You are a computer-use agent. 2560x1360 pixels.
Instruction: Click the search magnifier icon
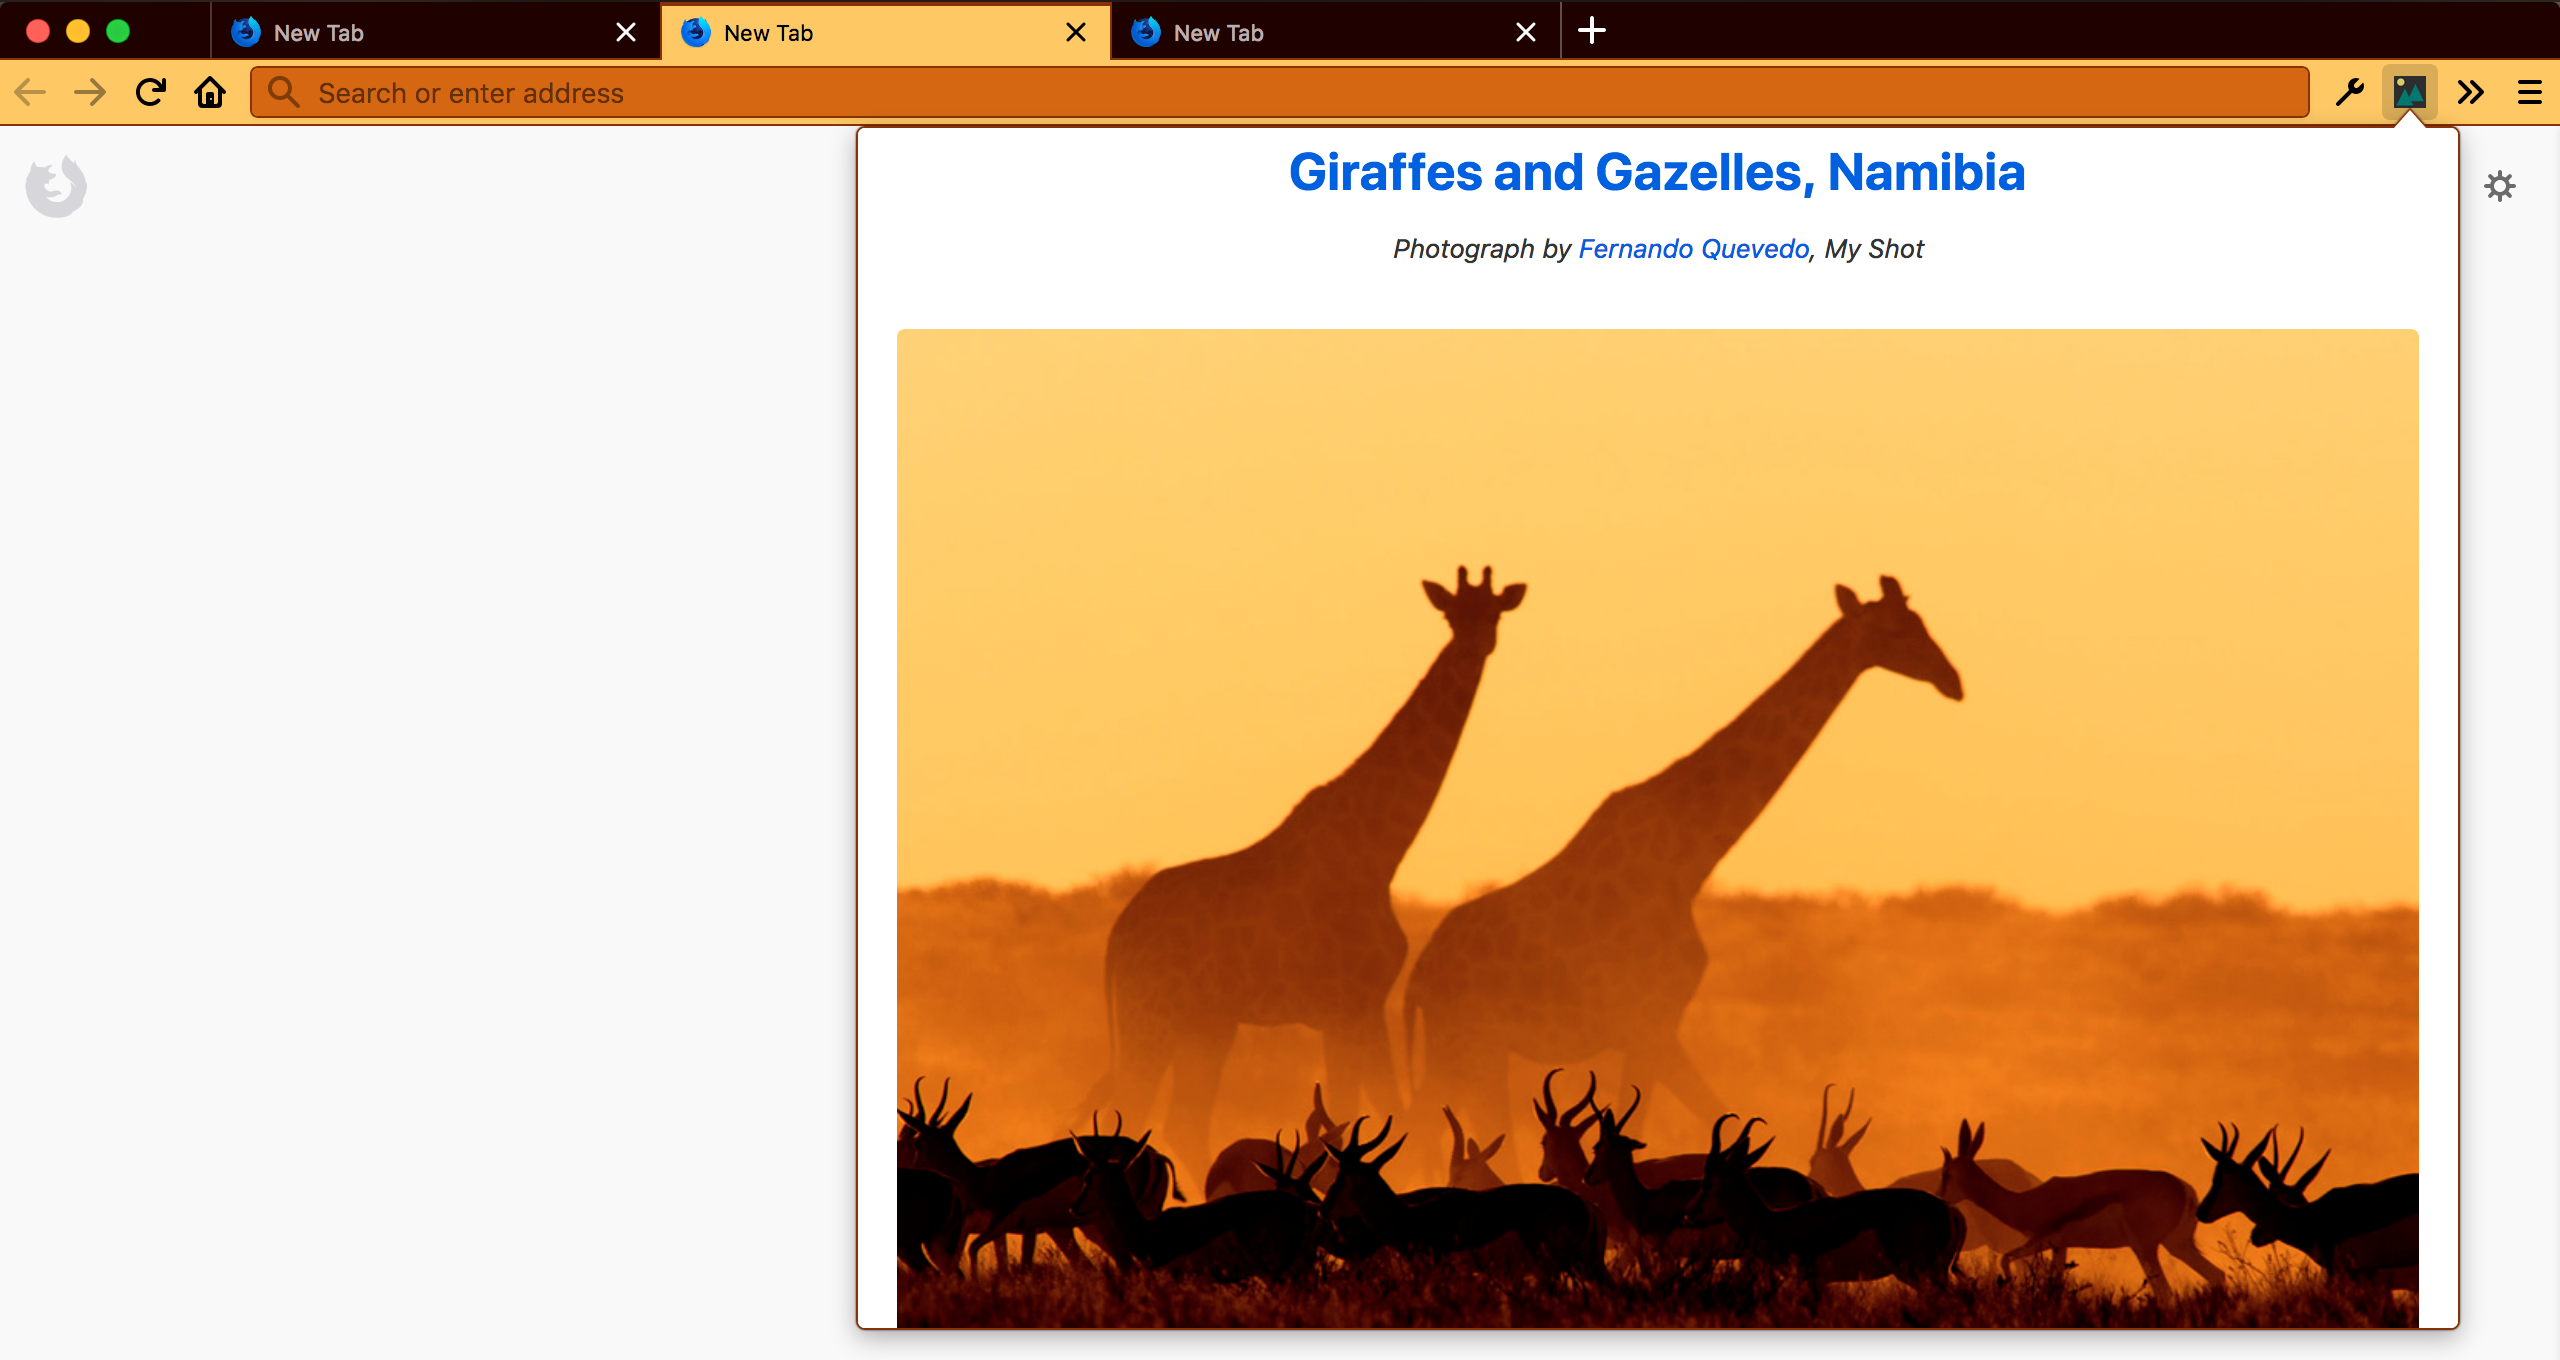pos(284,93)
